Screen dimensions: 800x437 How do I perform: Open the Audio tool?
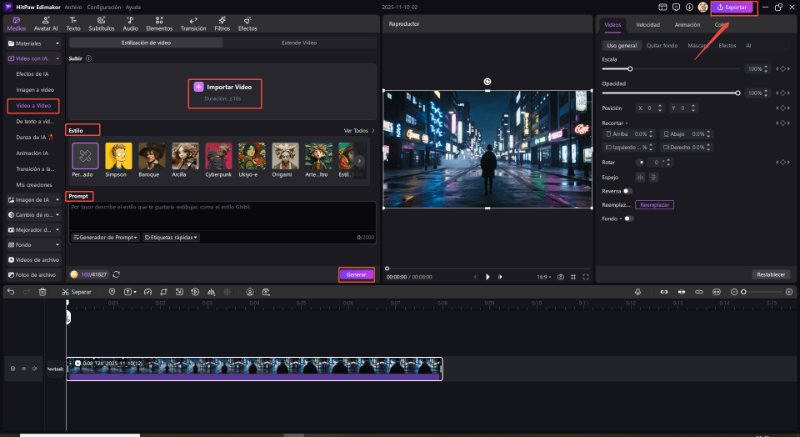click(x=130, y=24)
